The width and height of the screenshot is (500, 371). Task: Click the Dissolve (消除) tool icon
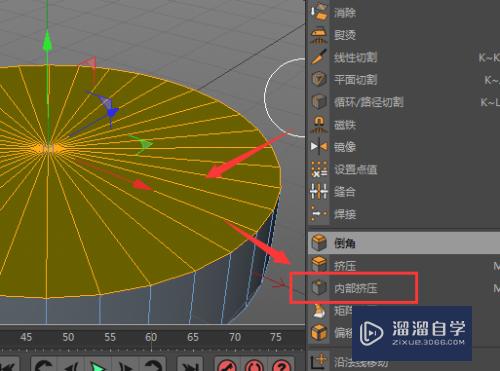319,12
